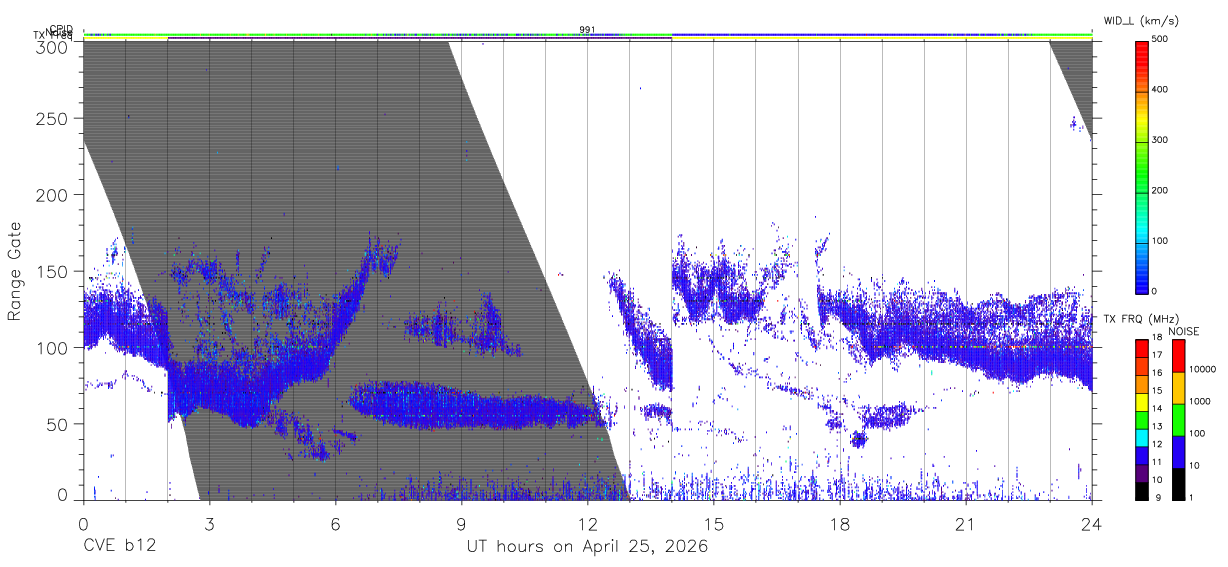Click the '21' hour x-axis tick label
The width and height of the screenshot is (1228, 567).
(965, 524)
